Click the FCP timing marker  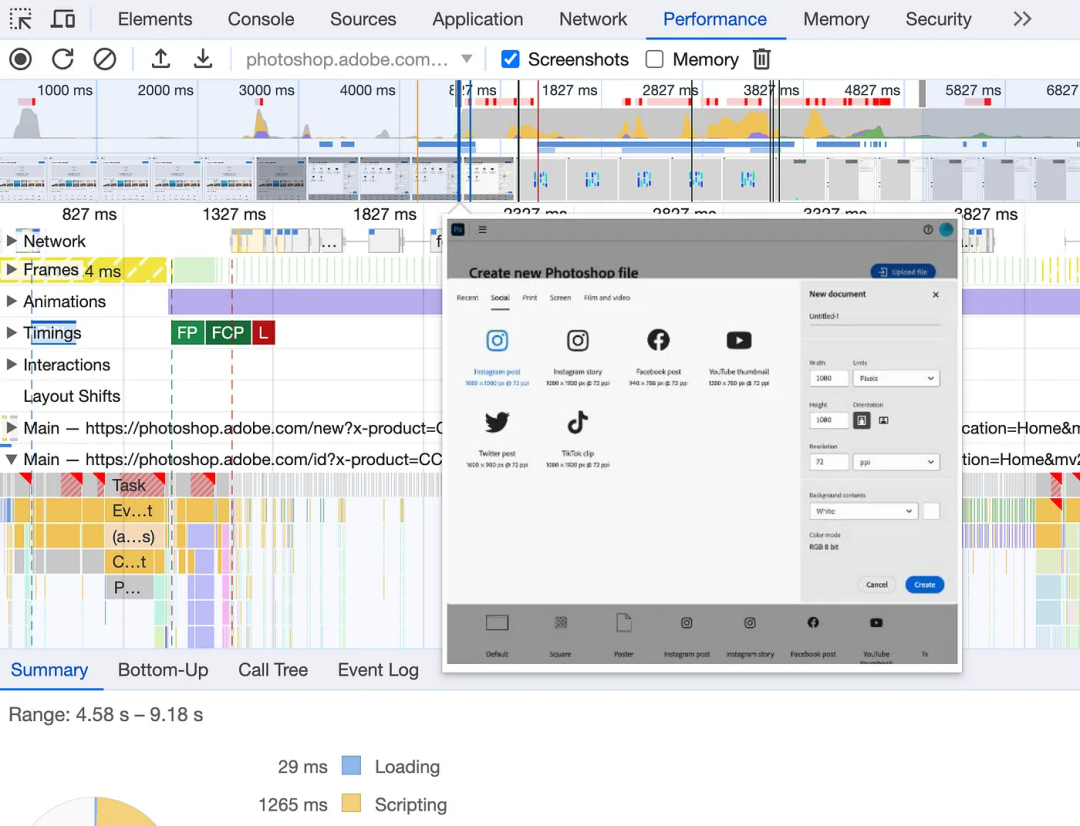coord(228,333)
